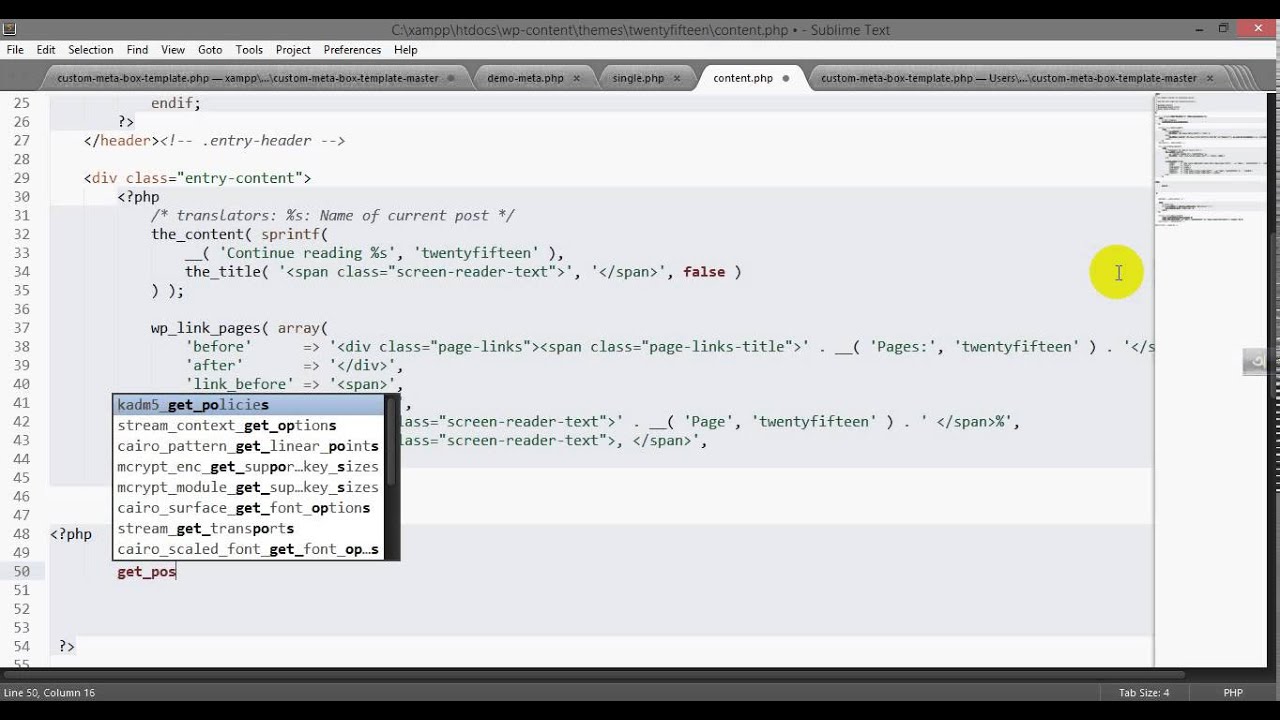The image size is (1280, 720).
Task: Choose mcrypt_module_get_sup…key_sizes suggestion
Action: point(248,487)
